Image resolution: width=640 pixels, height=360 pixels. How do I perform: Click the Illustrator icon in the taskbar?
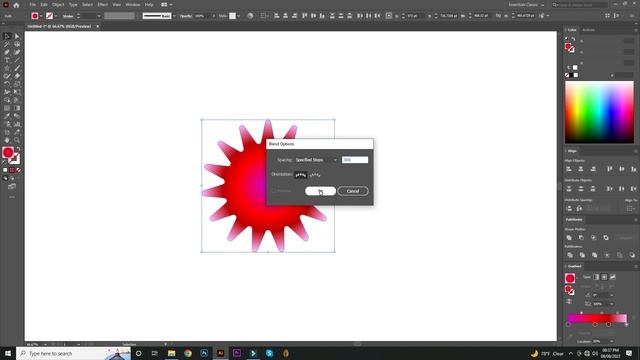pos(220,353)
